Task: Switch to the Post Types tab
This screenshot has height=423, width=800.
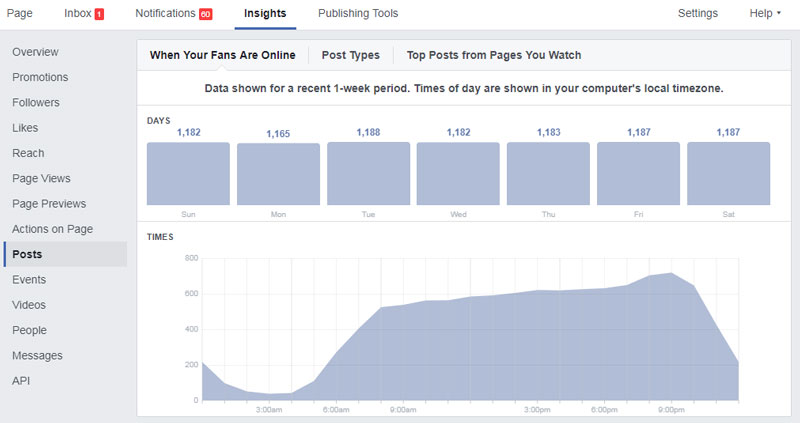Action: (x=351, y=55)
